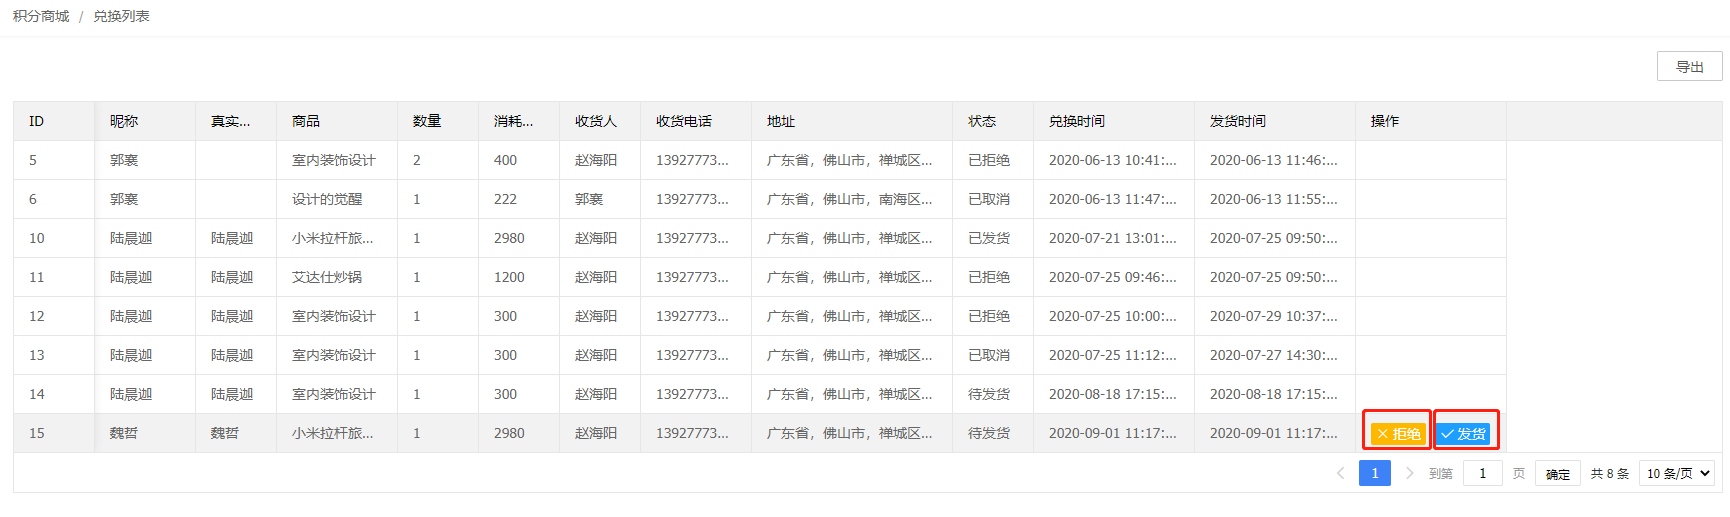Click shipping time 2020-07-29 10:37 cell
Viewport: 1730px width, 517px height.
click(1274, 316)
